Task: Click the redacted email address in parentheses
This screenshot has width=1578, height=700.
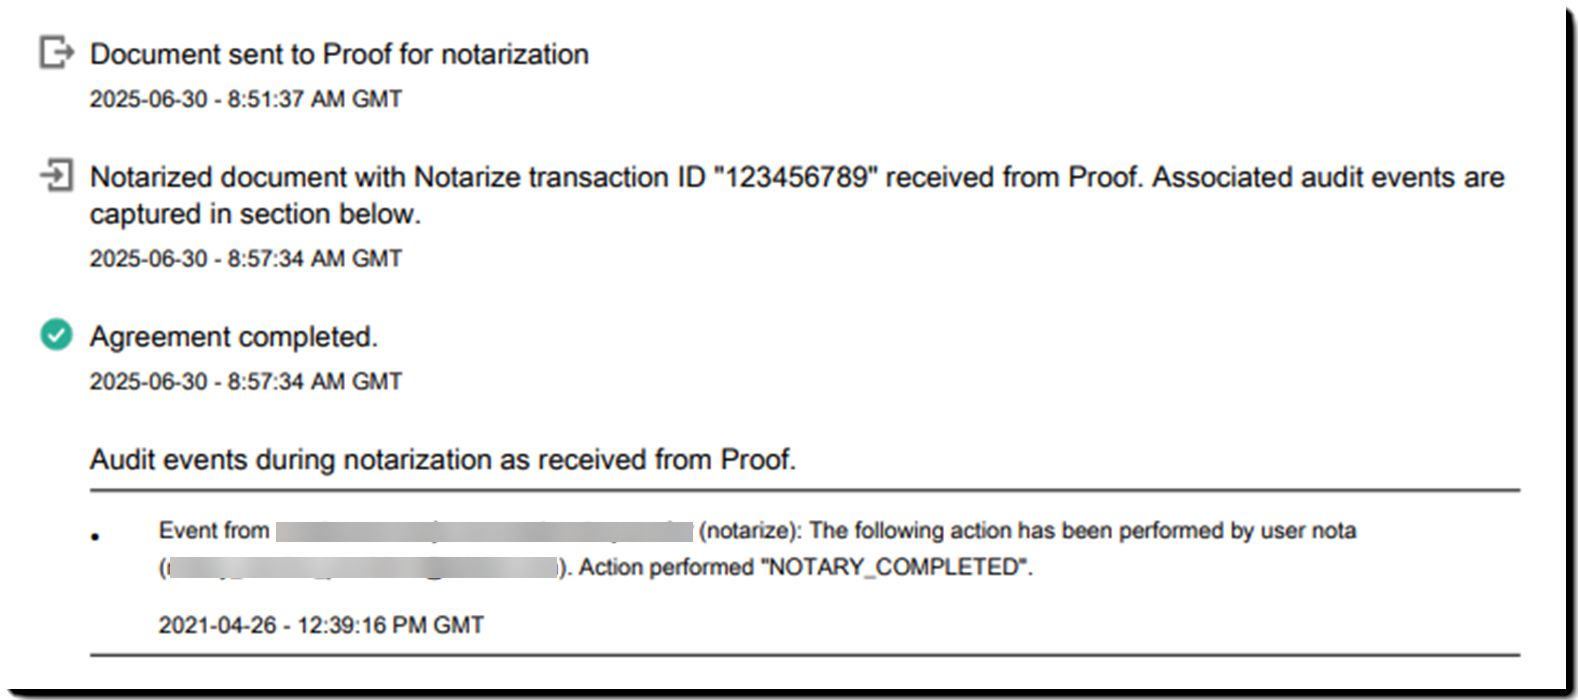Action: pyautogui.click(x=361, y=568)
